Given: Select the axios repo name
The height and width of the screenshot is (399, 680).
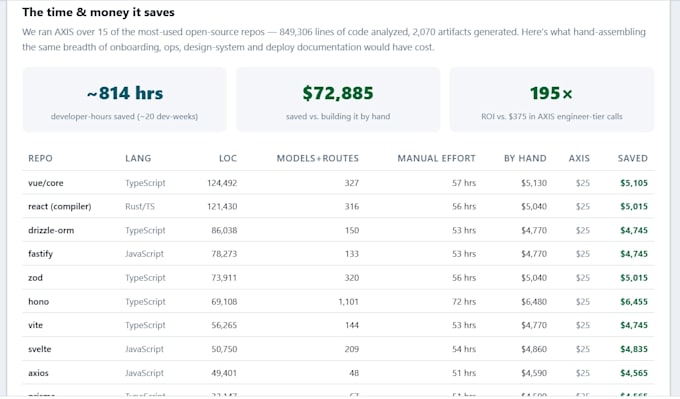Looking at the screenshot, I should click(39, 373).
